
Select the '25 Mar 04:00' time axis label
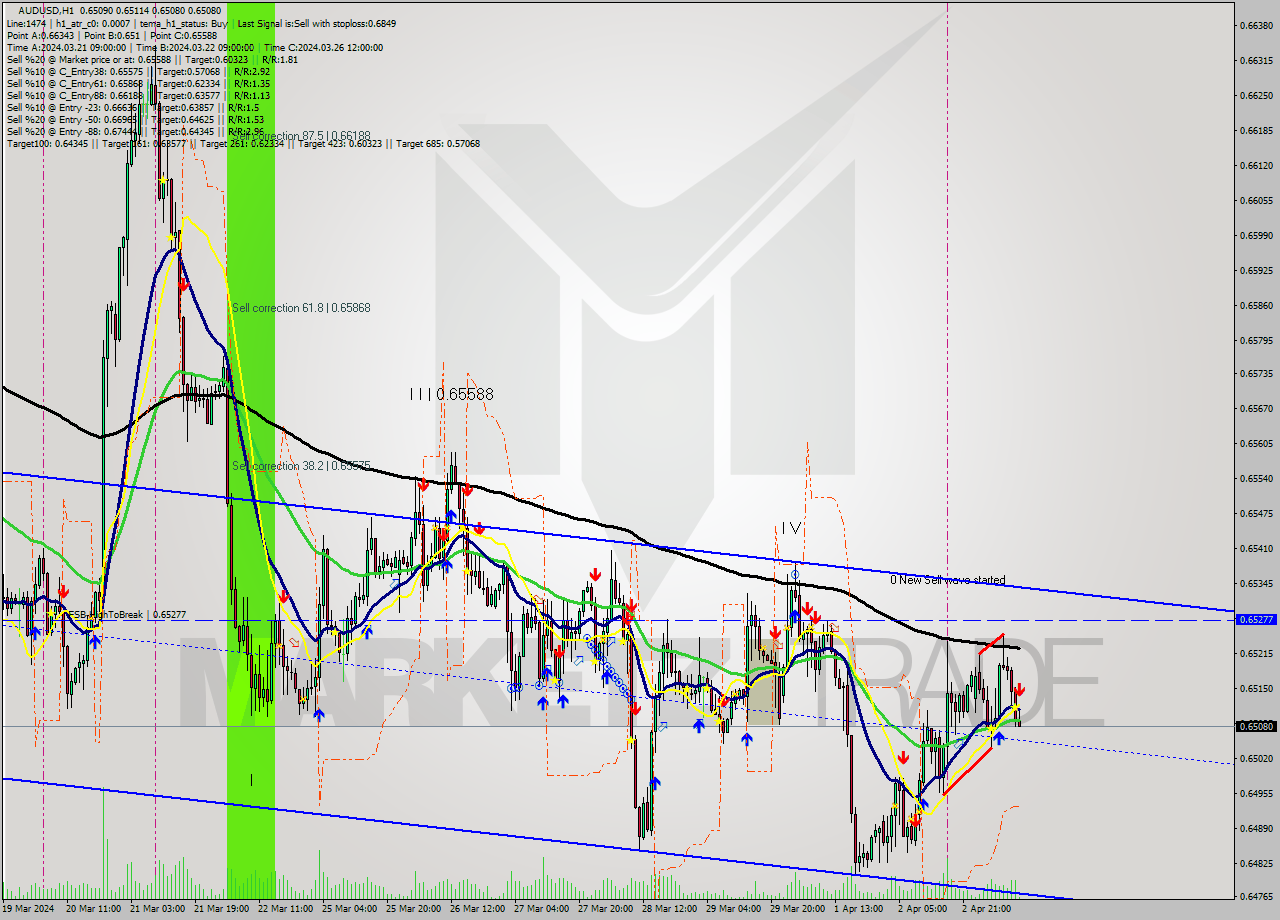[349, 909]
